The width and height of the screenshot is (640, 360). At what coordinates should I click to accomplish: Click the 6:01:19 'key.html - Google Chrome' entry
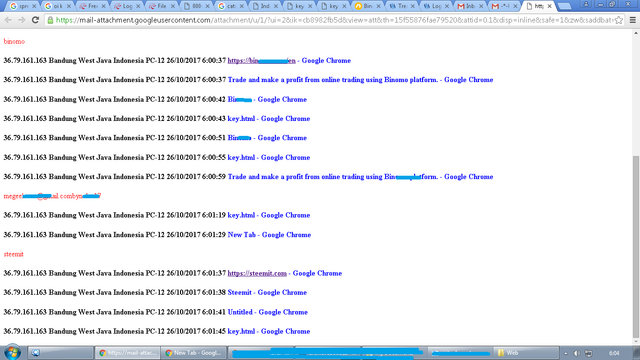coord(269,215)
